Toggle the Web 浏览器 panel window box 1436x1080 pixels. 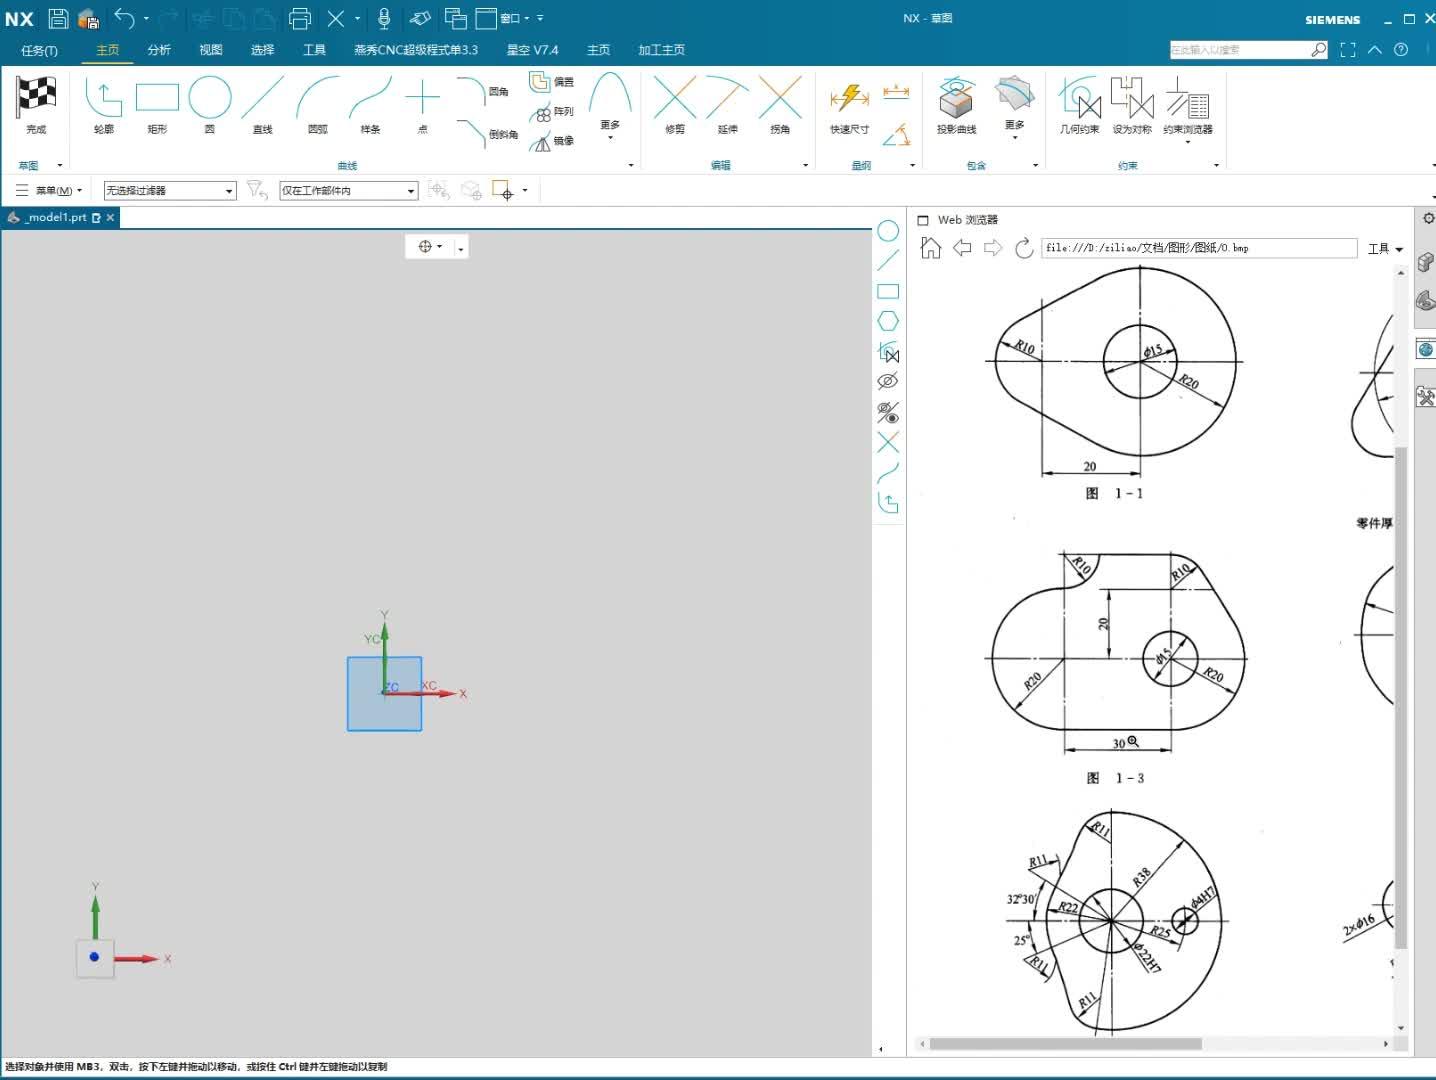923,220
